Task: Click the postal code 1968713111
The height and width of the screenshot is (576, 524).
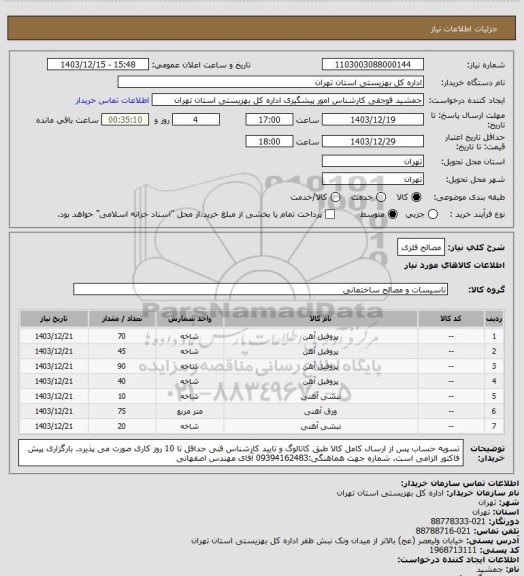Action: tap(453, 550)
